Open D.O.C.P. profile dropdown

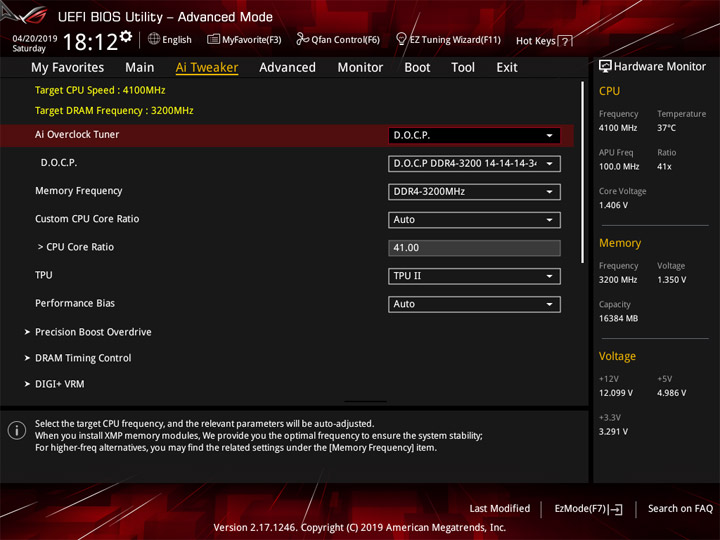474,163
